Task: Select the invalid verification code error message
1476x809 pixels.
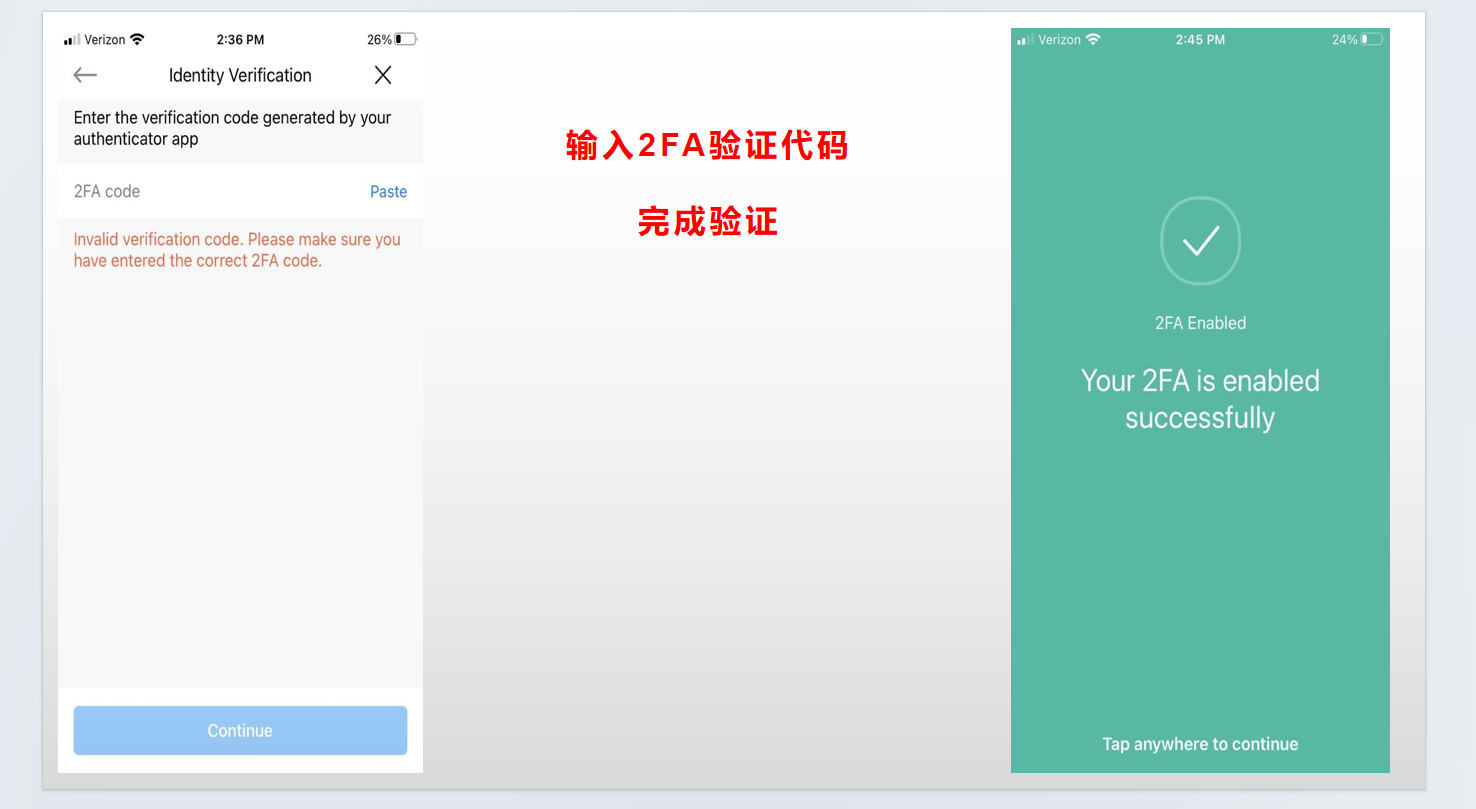Action: [x=237, y=249]
